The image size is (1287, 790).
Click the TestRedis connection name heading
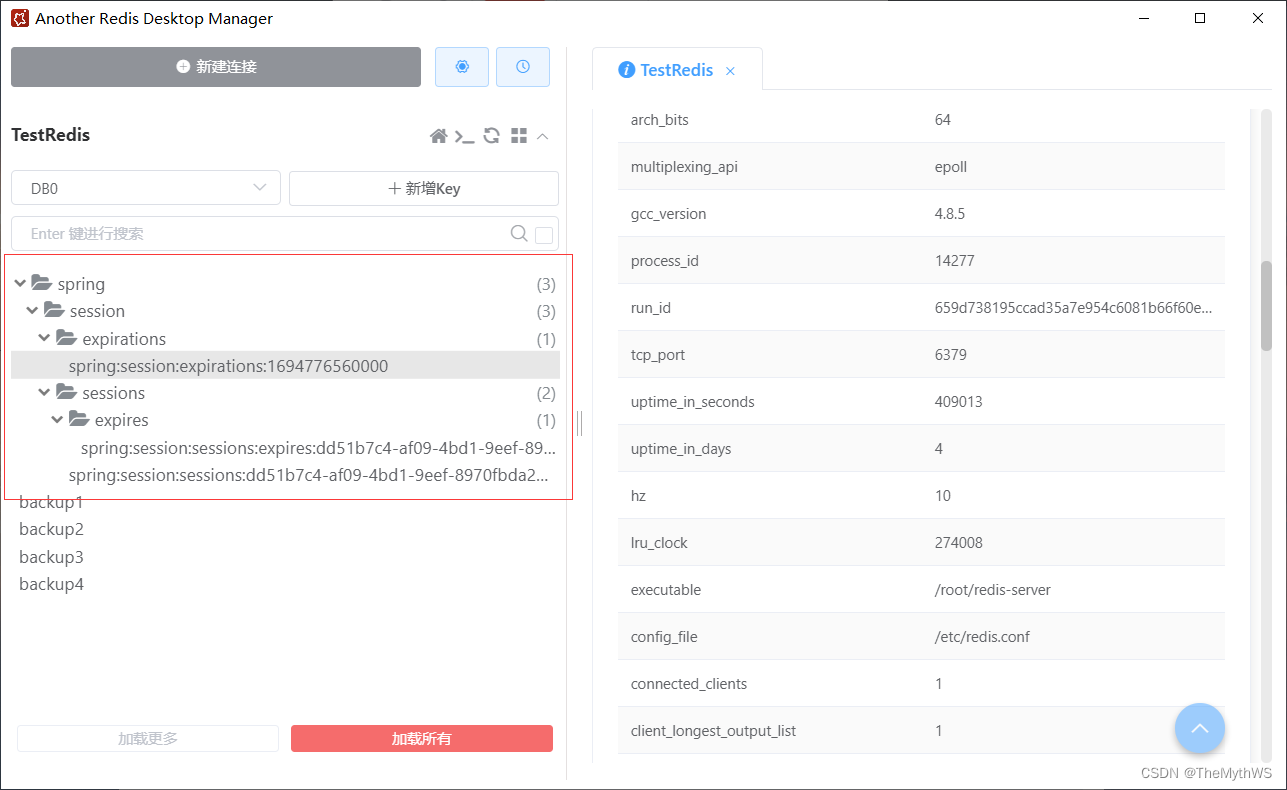point(50,135)
